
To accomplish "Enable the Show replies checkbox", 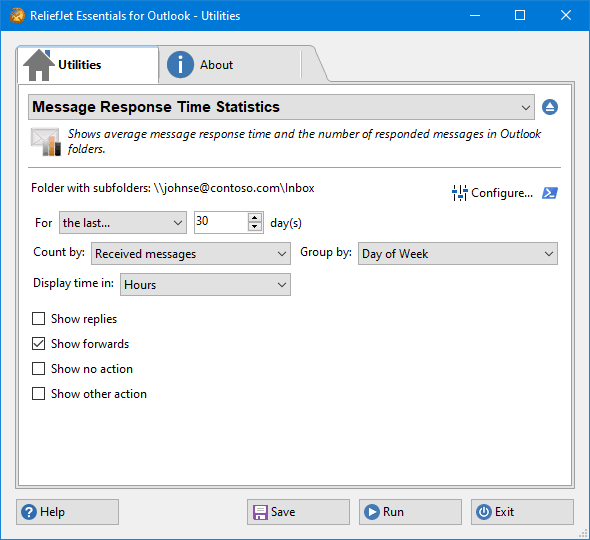I will click(x=38, y=319).
